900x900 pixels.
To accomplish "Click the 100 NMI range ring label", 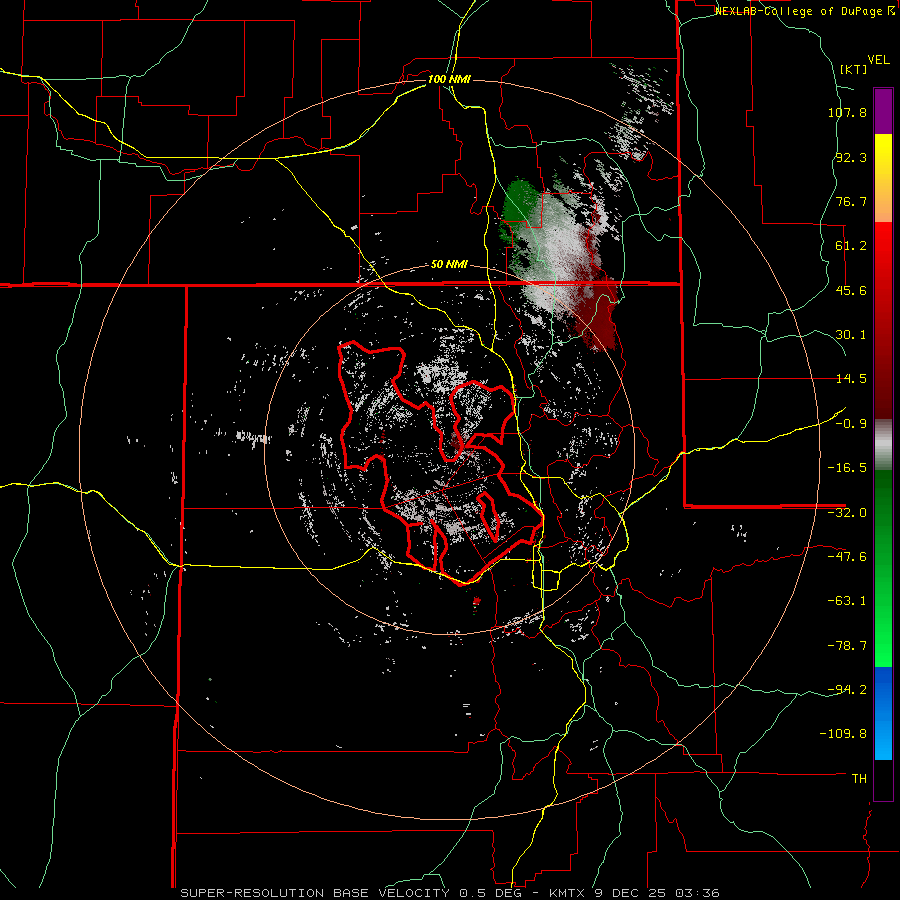I will click(x=449, y=79).
